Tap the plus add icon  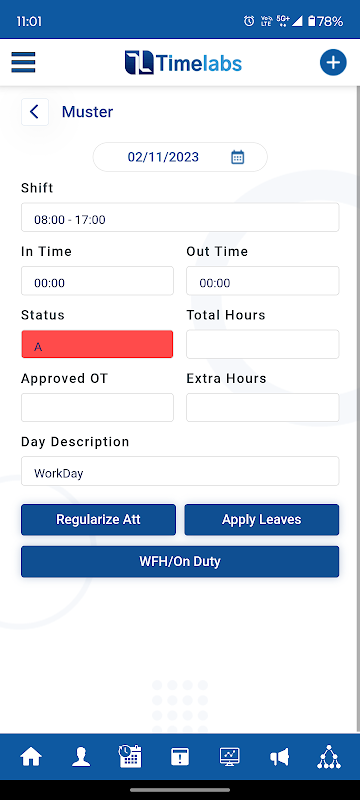point(333,63)
